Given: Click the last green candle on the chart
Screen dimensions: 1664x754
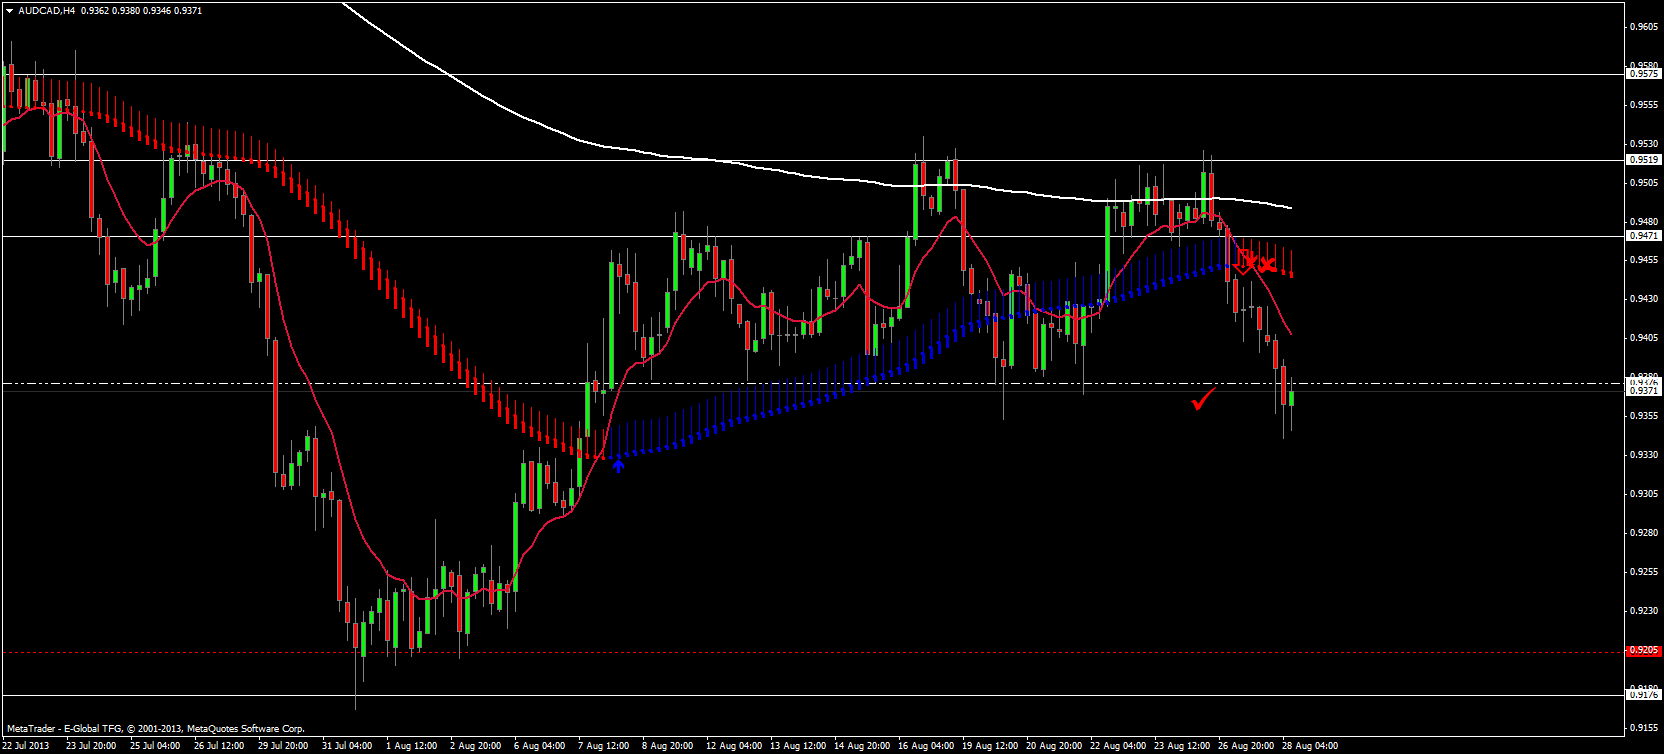Looking at the screenshot, I should [x=1292, y=398].
